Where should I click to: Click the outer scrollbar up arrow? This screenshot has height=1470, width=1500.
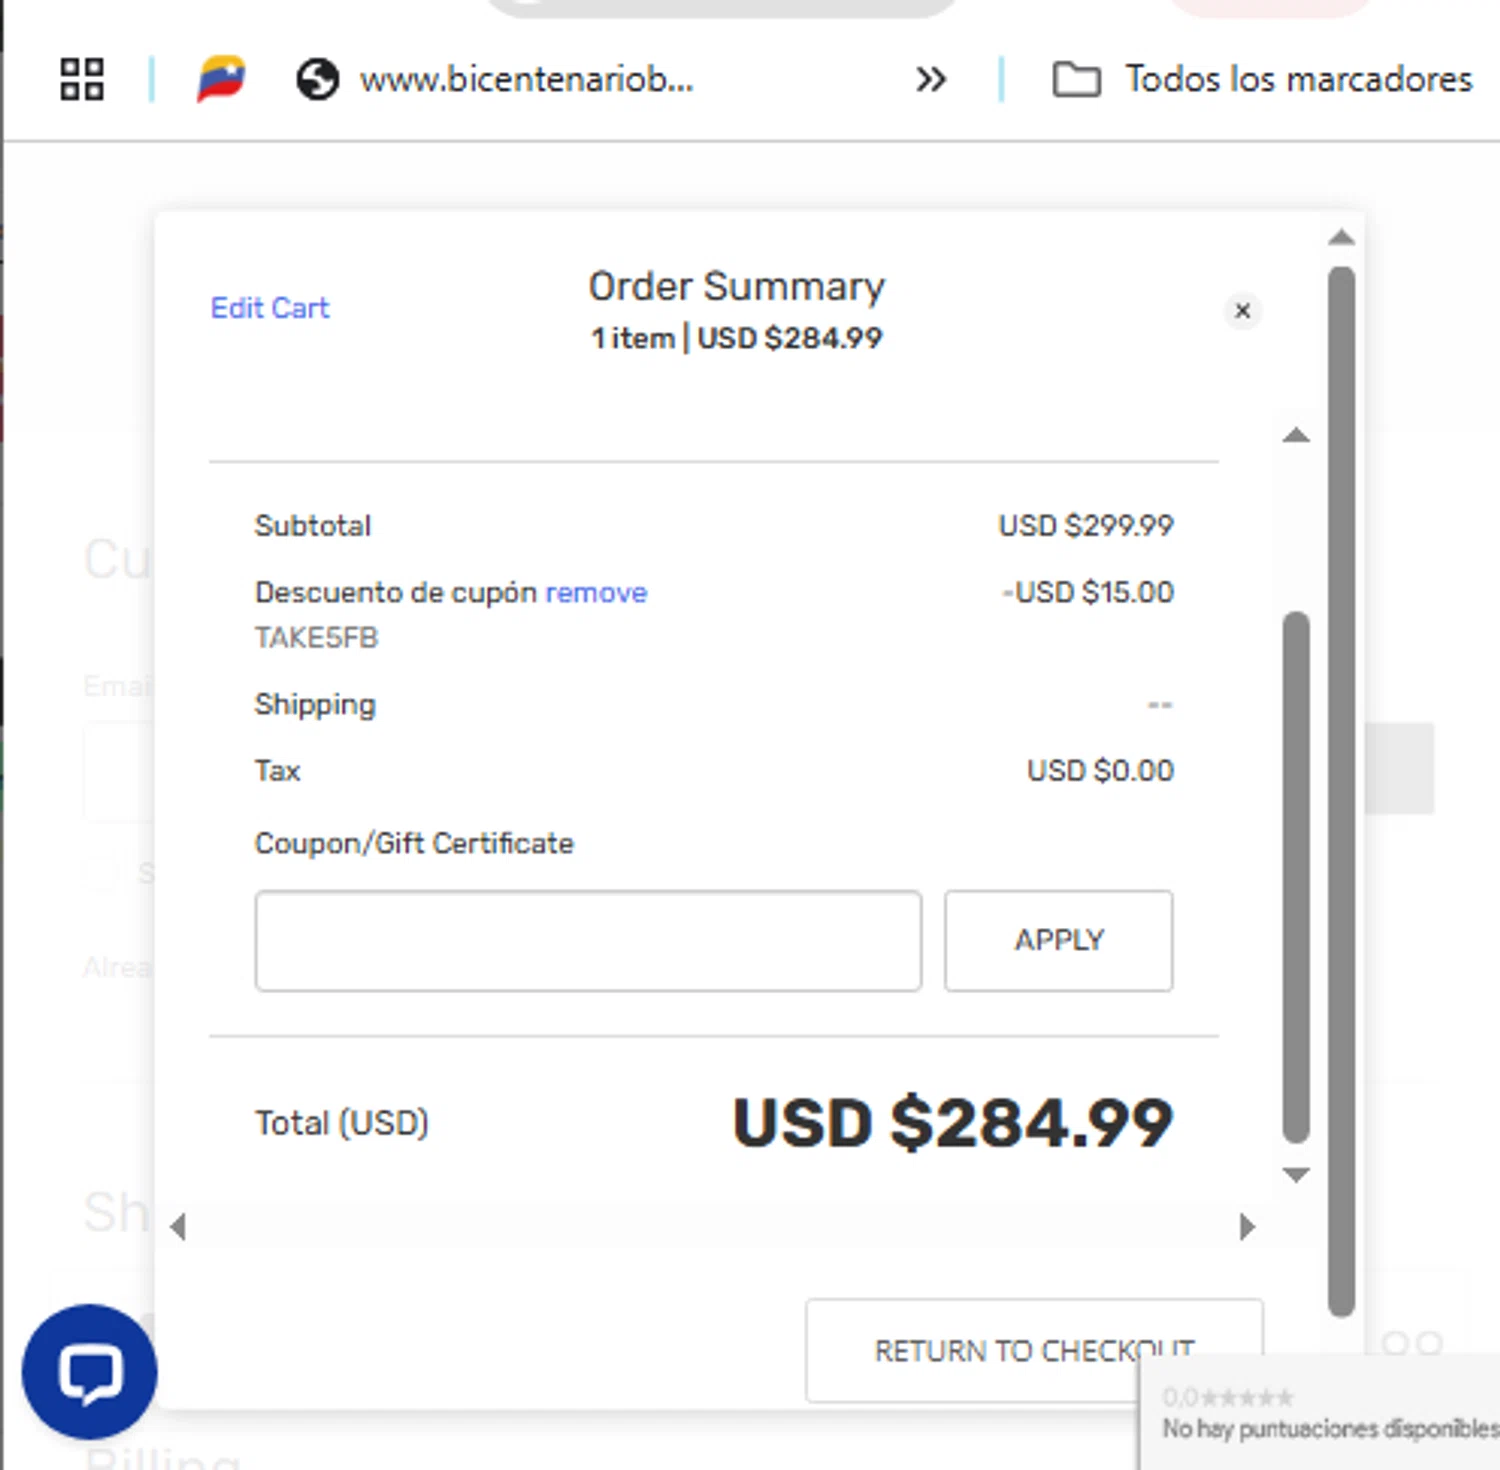1342,238
